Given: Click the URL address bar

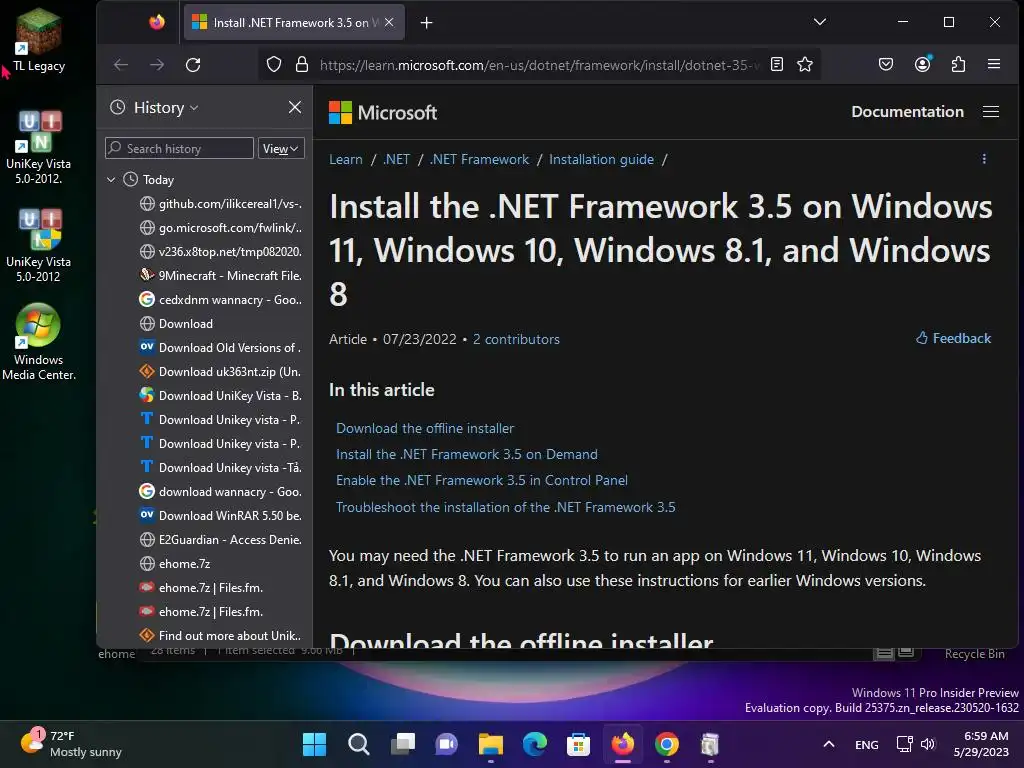Looking at the screenshot, I should (x=539, y=65).
